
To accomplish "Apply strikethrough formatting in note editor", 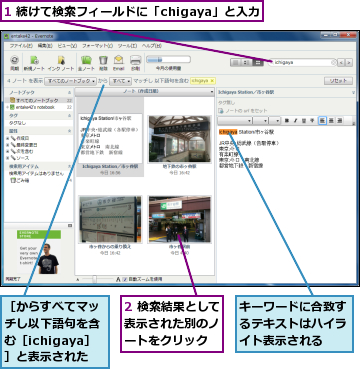I will (312, 121).
